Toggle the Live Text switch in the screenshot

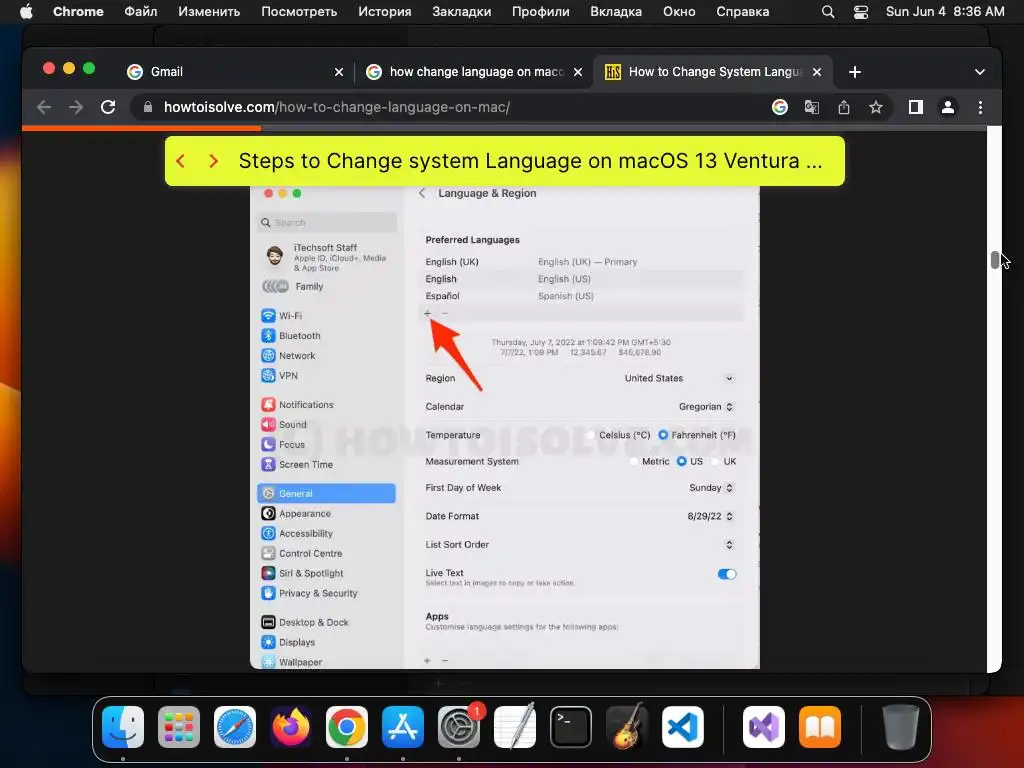pos(727,574)
